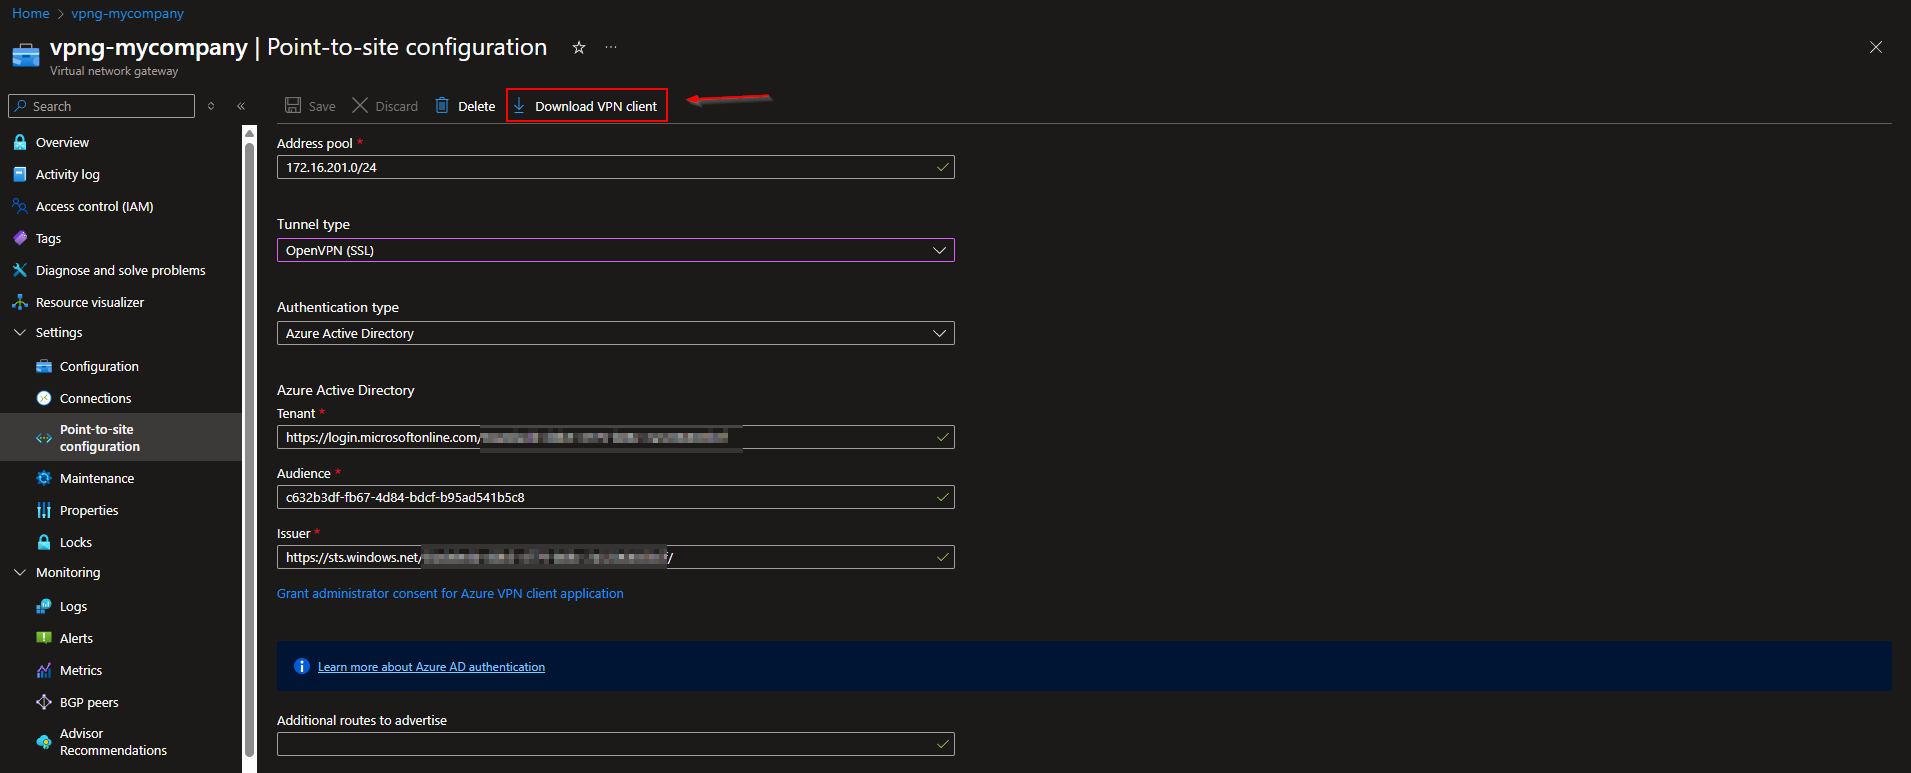Click the Delete trash icon in toolbar
The image size is (1911, 773).
(x=442, y=106)
